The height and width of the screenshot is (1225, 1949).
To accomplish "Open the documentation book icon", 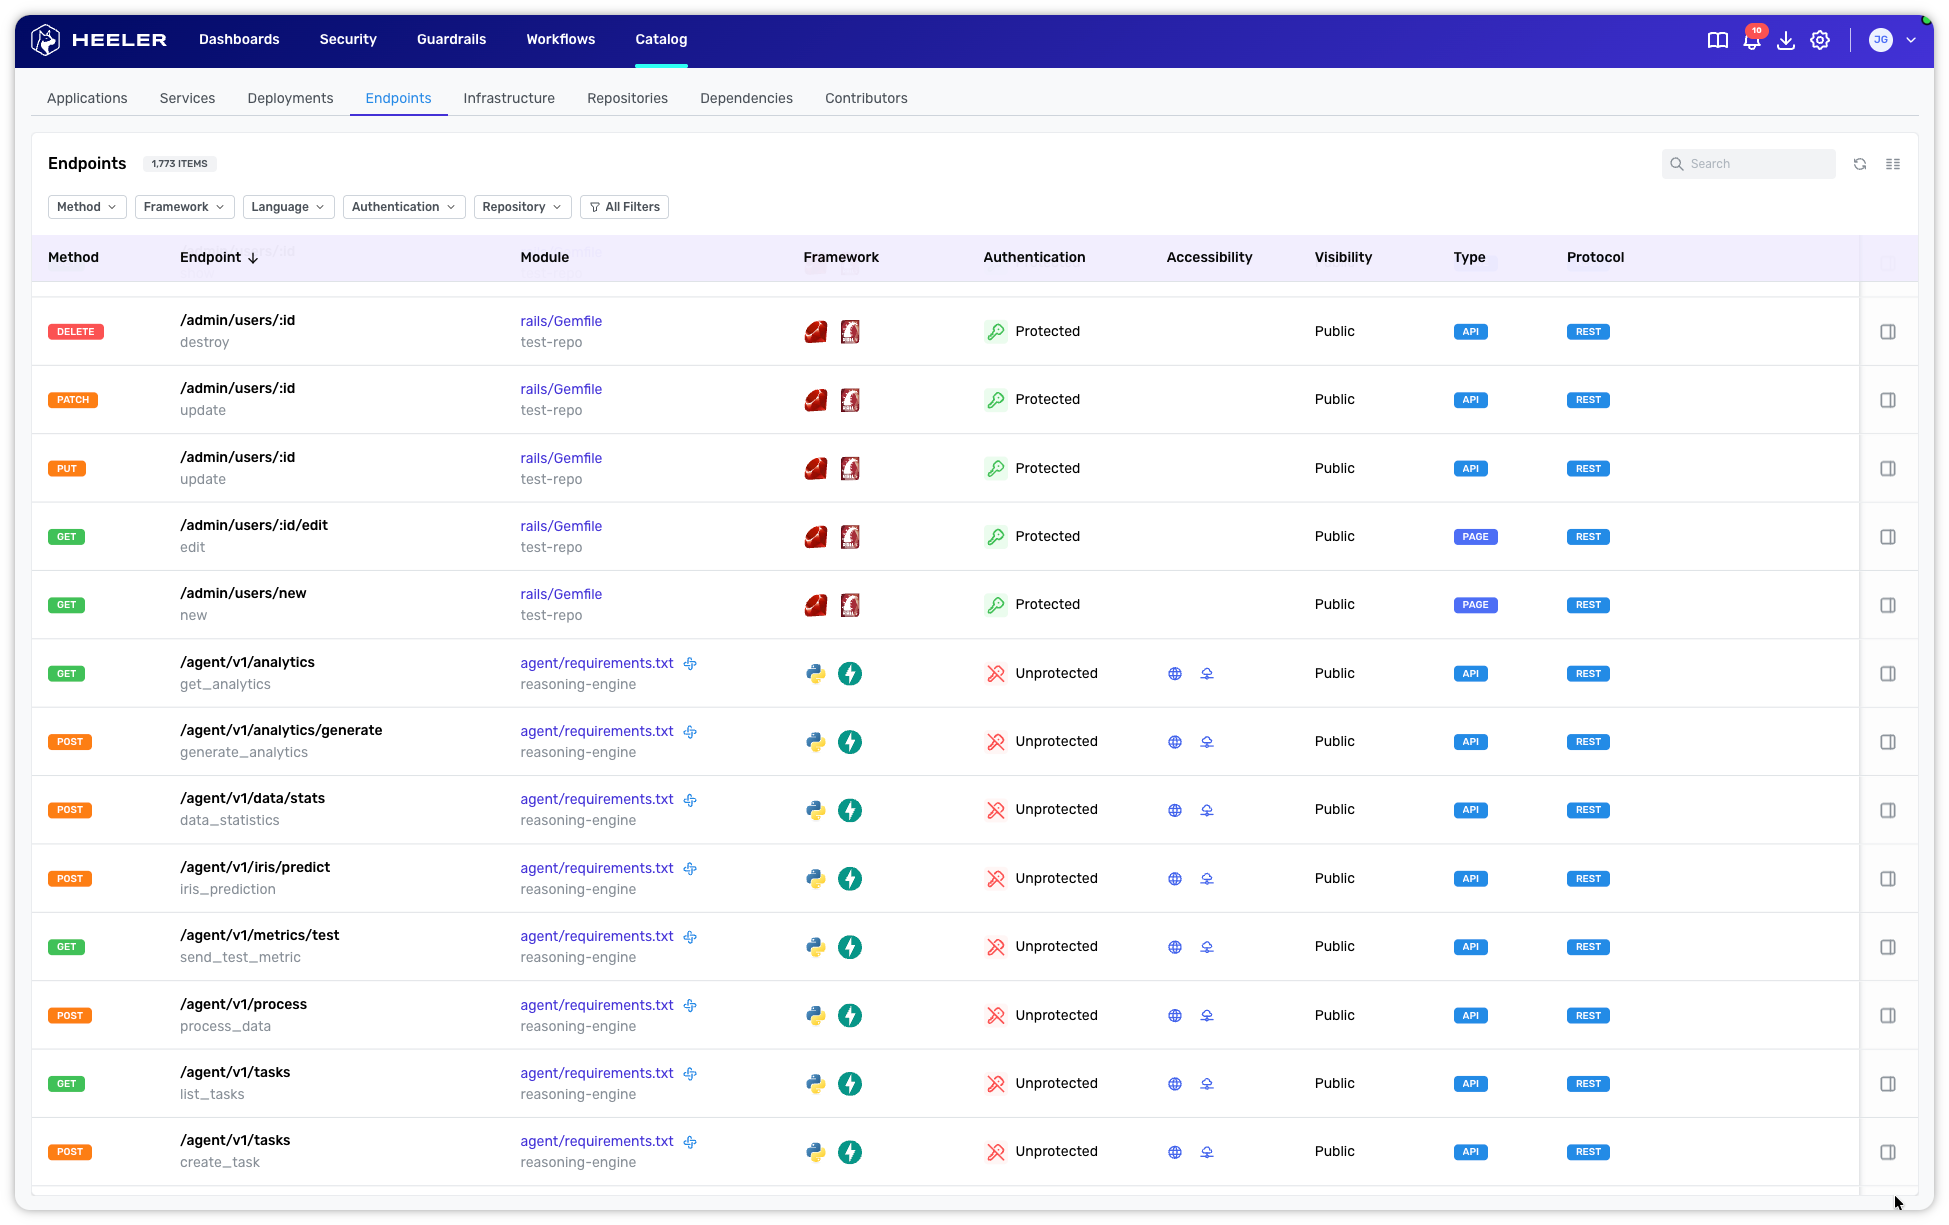I will pyautogui.click(x=1717, y=40).
